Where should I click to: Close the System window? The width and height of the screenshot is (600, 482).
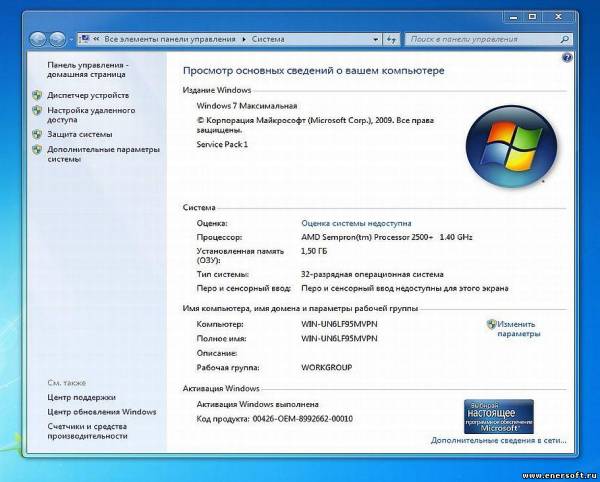558,17
